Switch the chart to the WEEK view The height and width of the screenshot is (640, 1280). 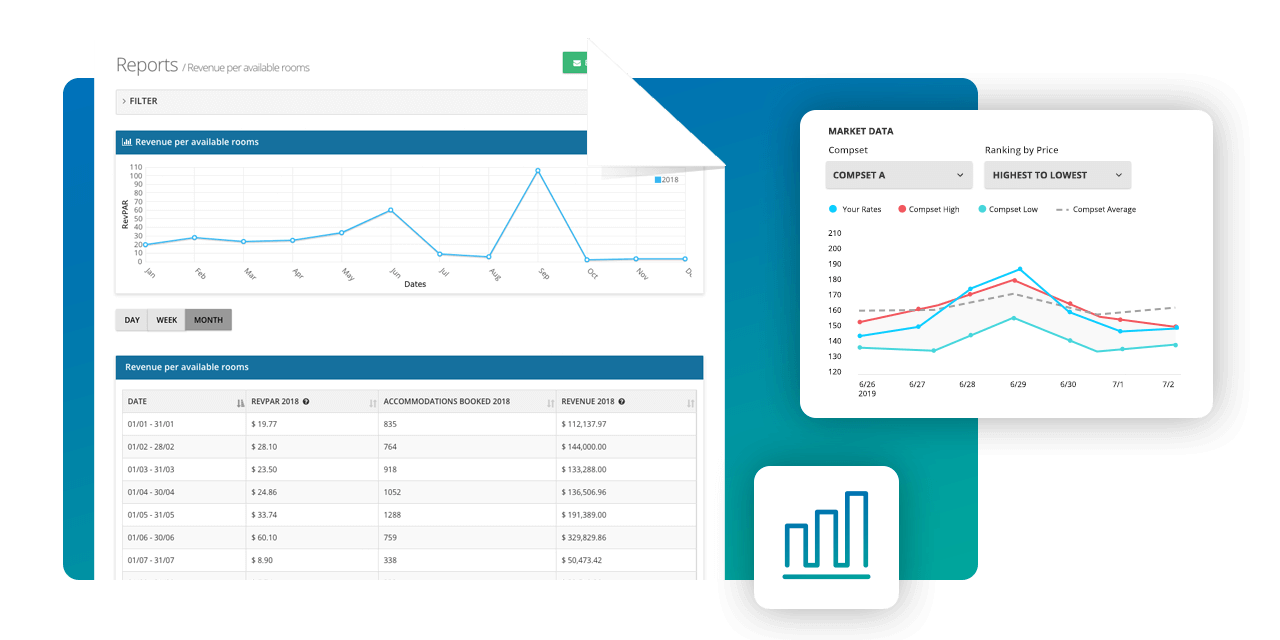[167, 320]
